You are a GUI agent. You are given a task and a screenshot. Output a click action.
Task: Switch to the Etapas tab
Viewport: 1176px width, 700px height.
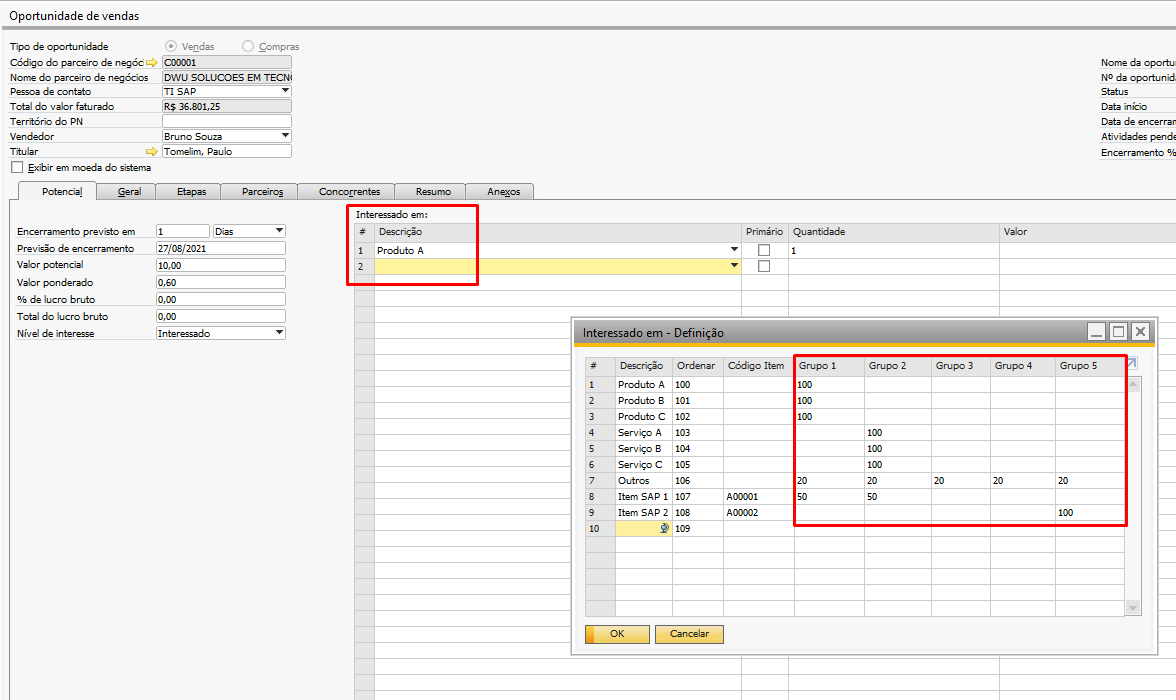point(191,191)
